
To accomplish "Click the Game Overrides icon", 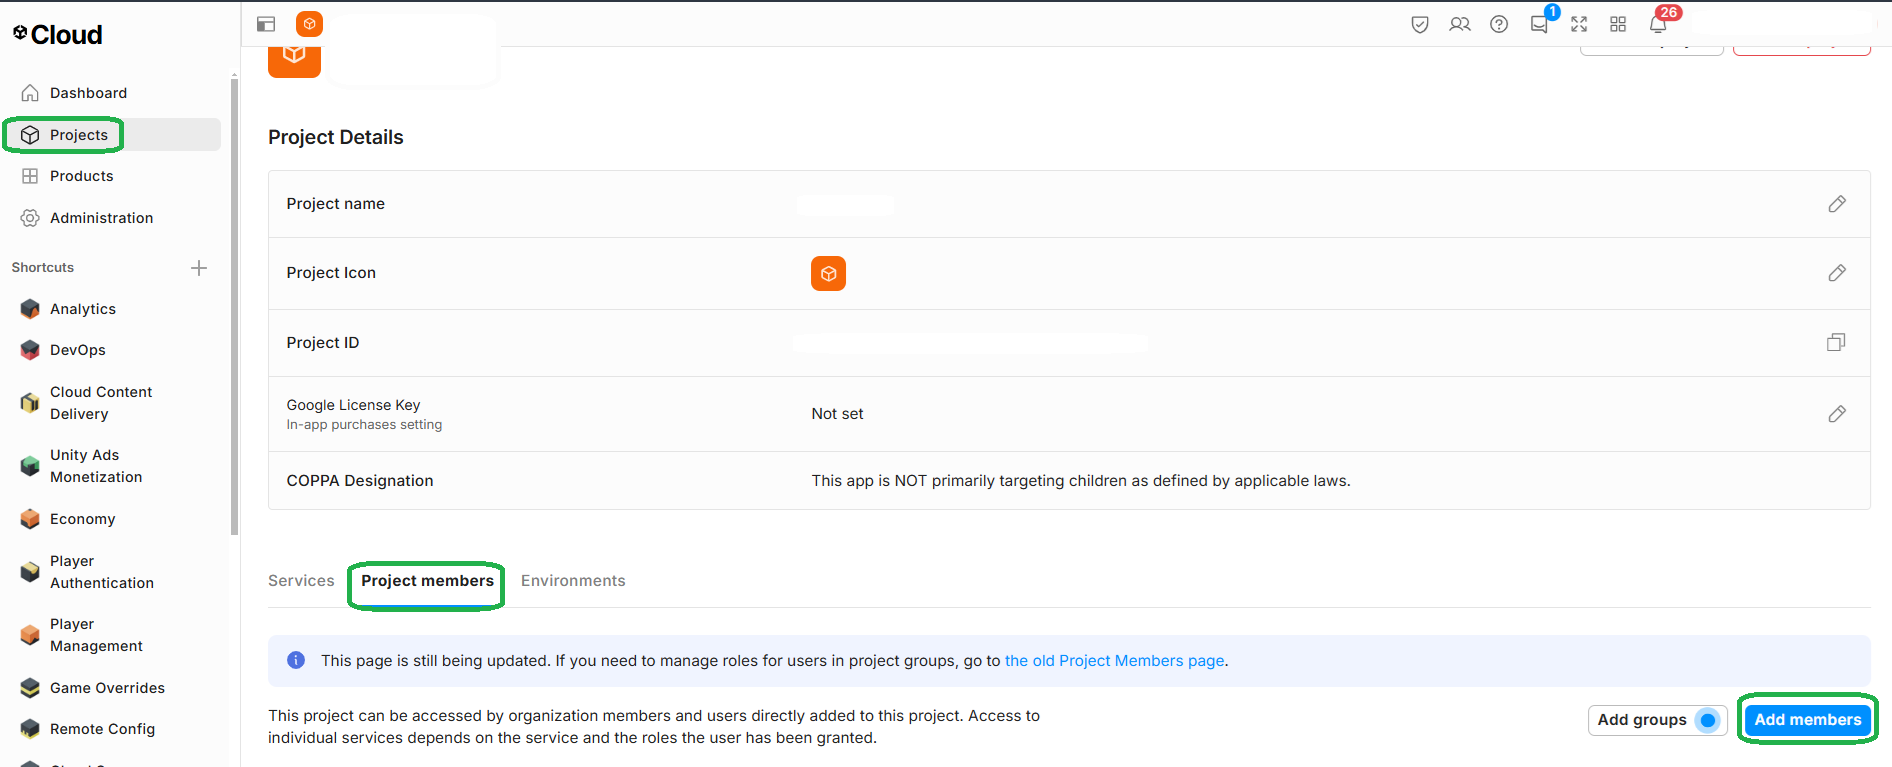I will pyautogui.click(x=30, y=688).
